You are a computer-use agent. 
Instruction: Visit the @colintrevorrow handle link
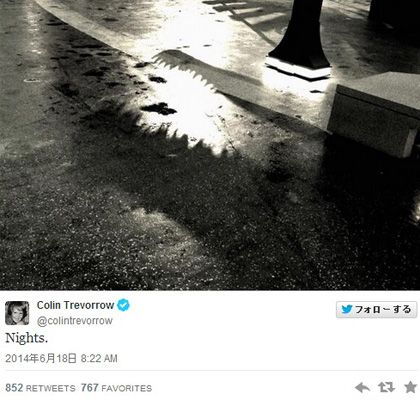point(75,321)
